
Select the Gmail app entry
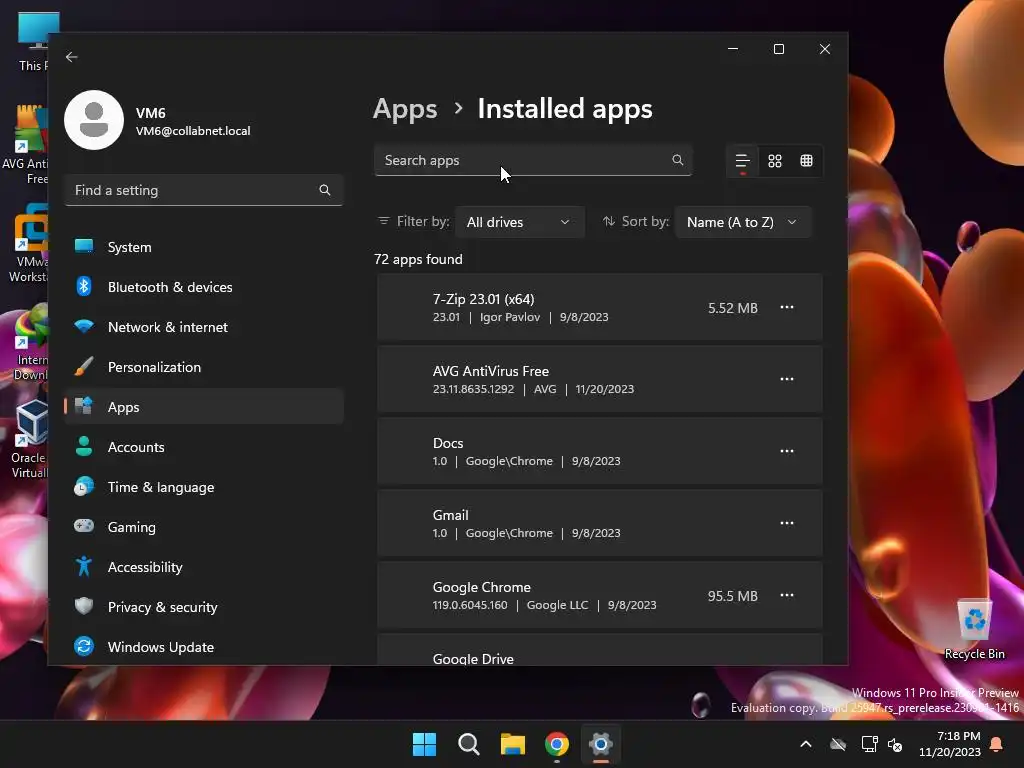(x=600, y=523)
